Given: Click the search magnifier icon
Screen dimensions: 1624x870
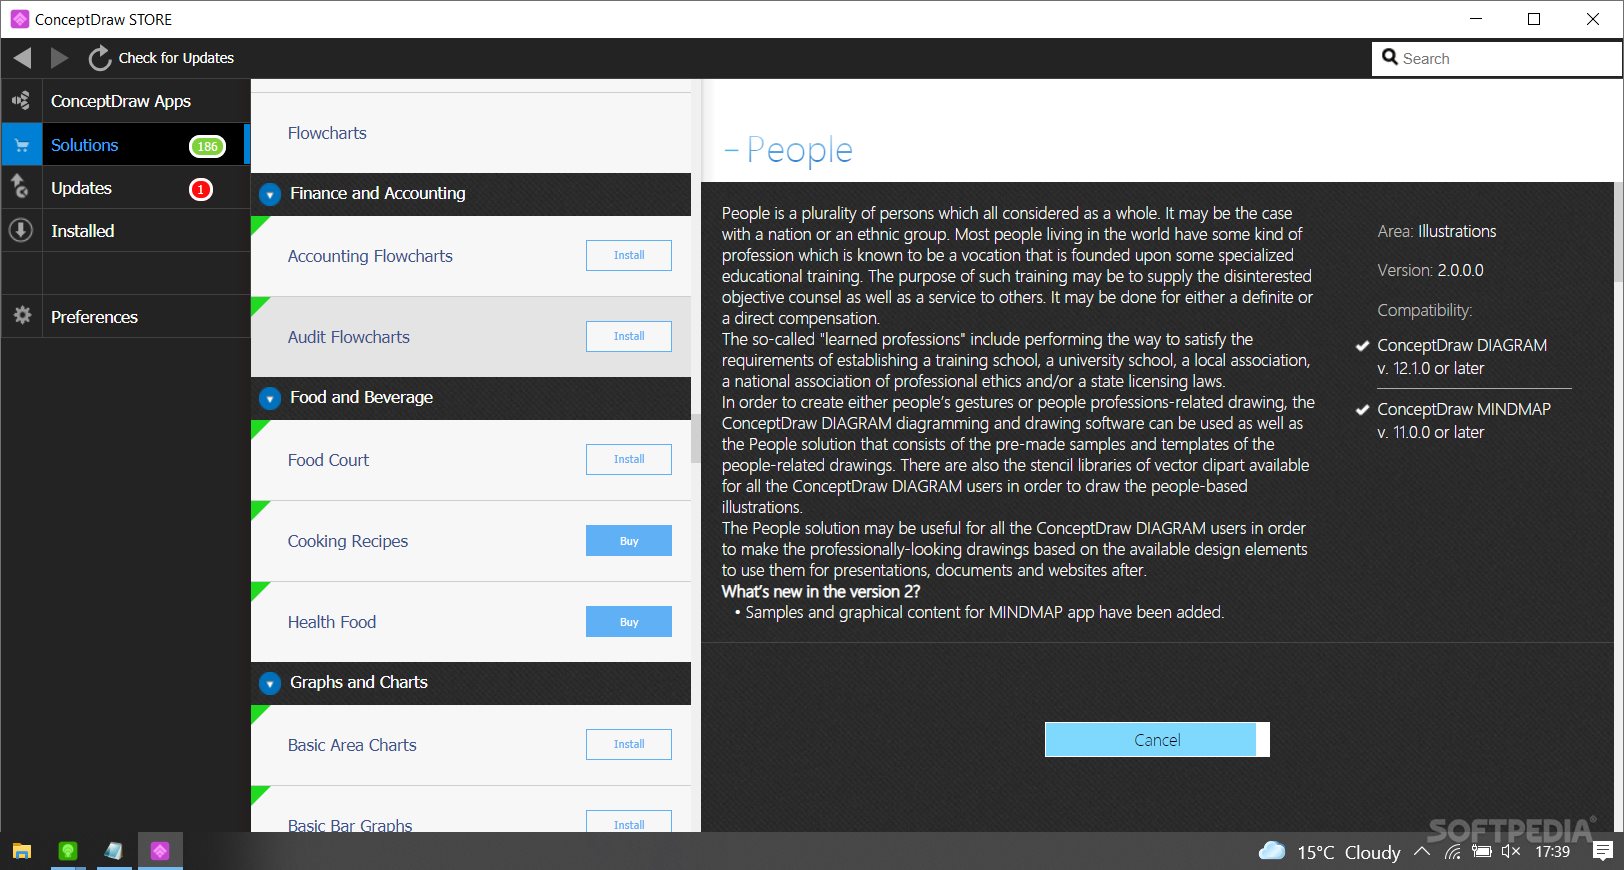Looking at the screenshot, I should 1390,57.
